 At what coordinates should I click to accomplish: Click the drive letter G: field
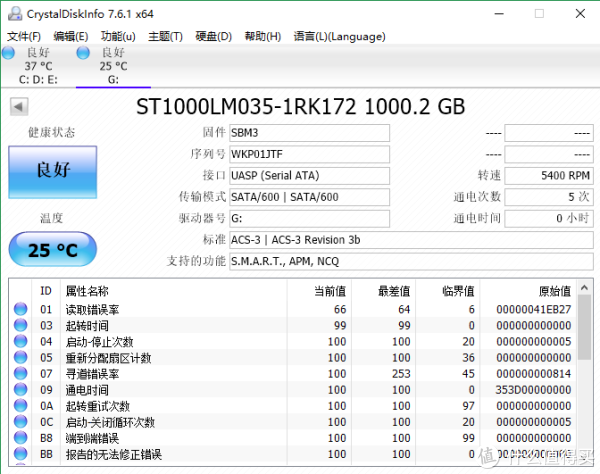click(310, 218)
